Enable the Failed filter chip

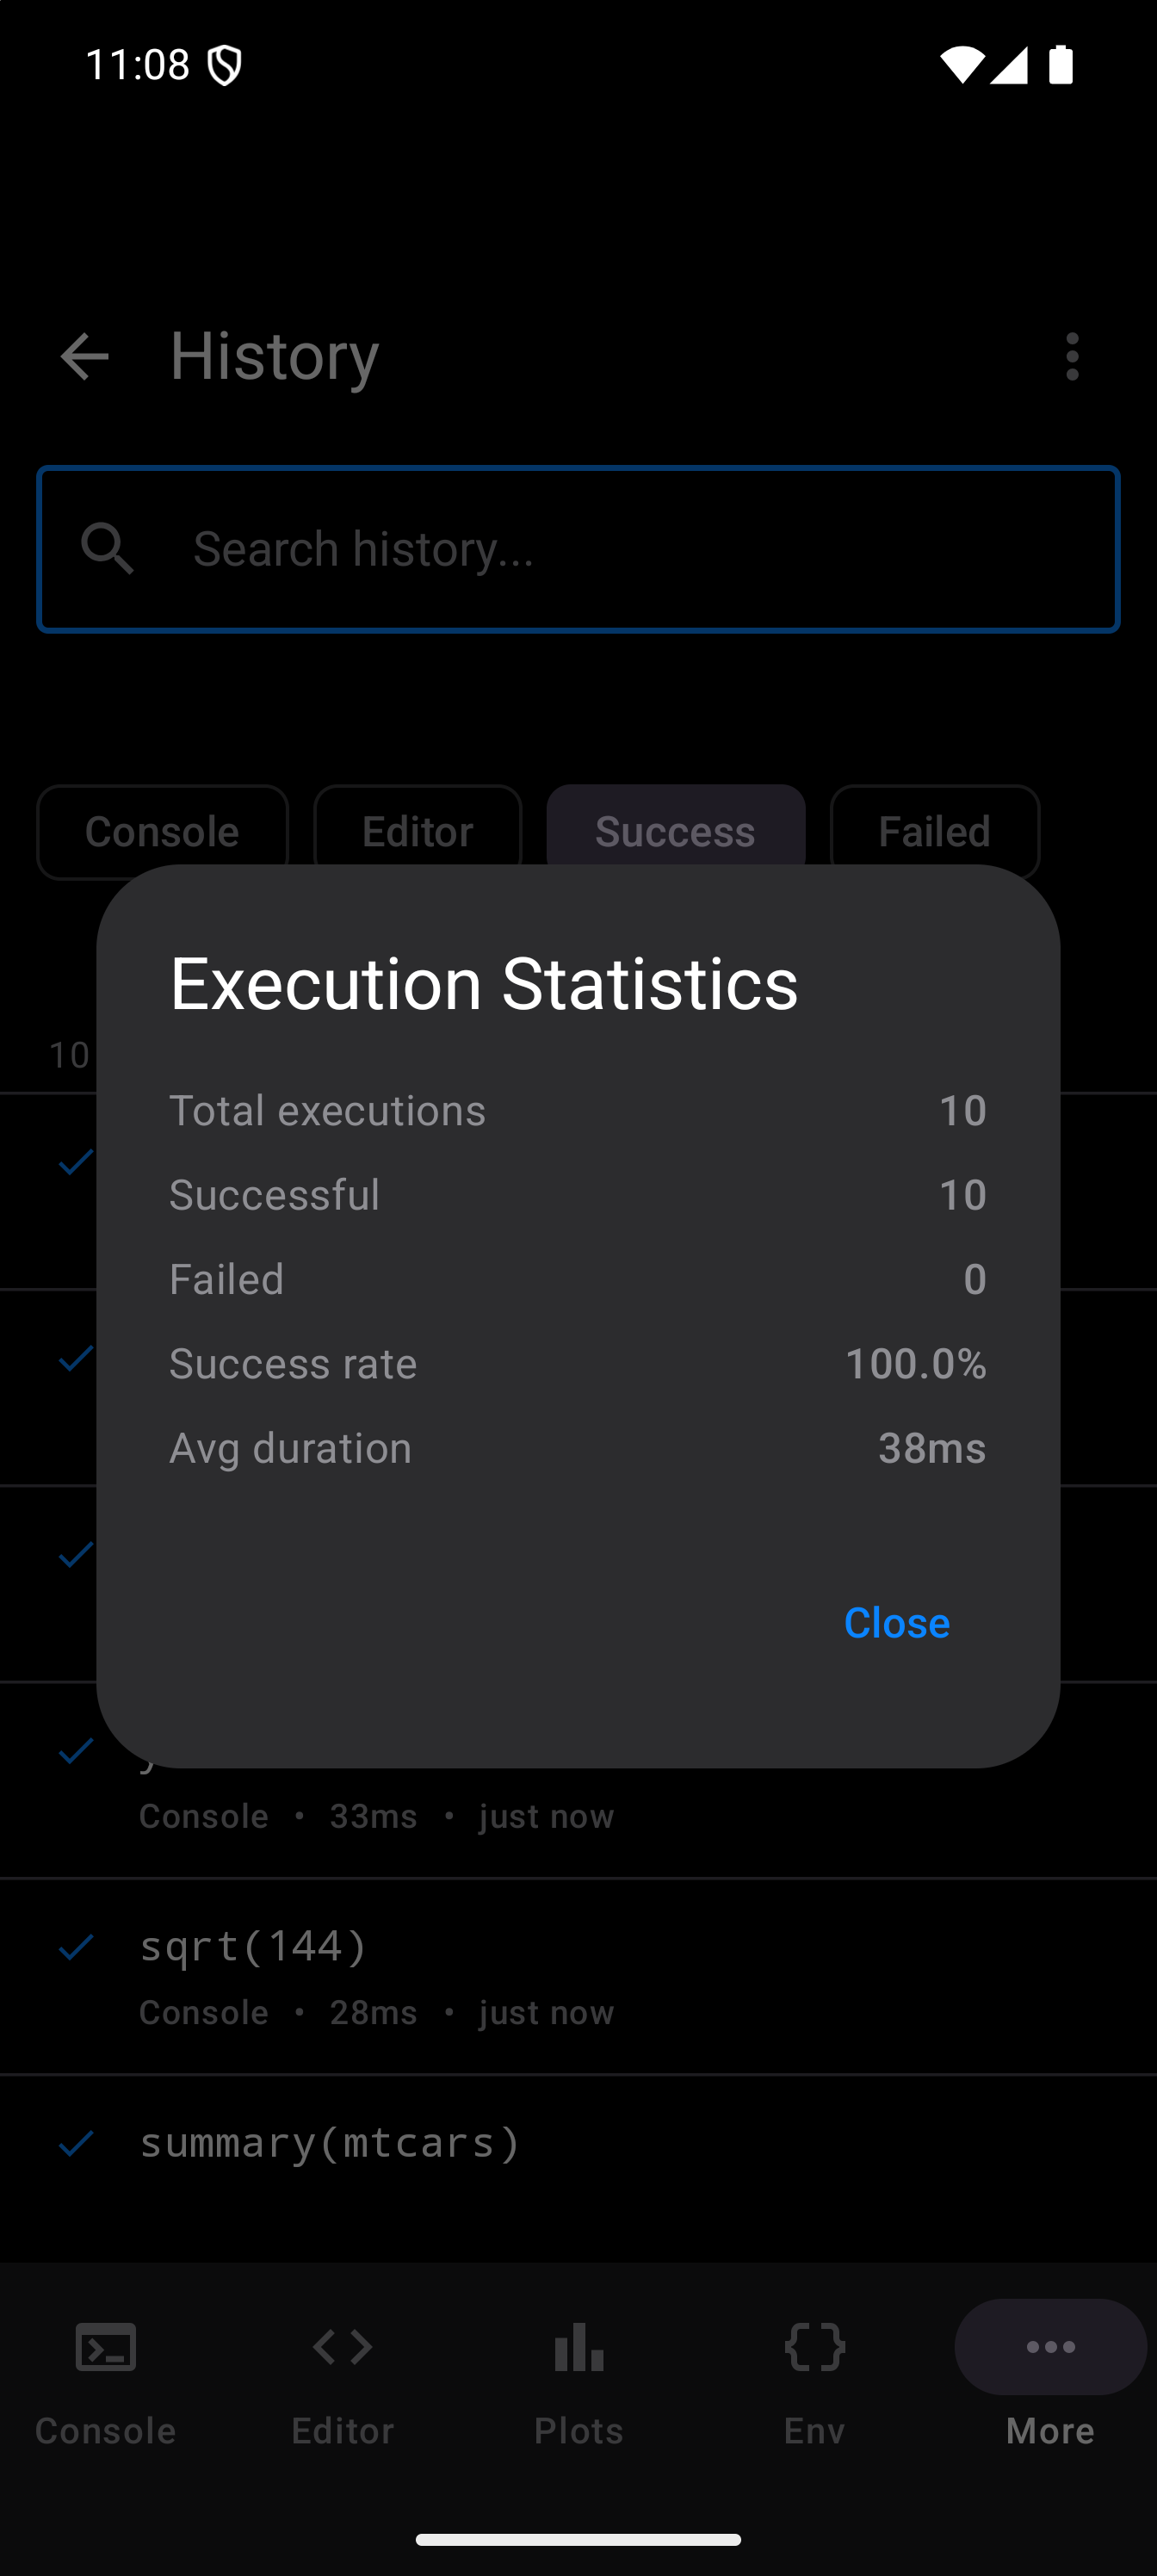[934, 832]
